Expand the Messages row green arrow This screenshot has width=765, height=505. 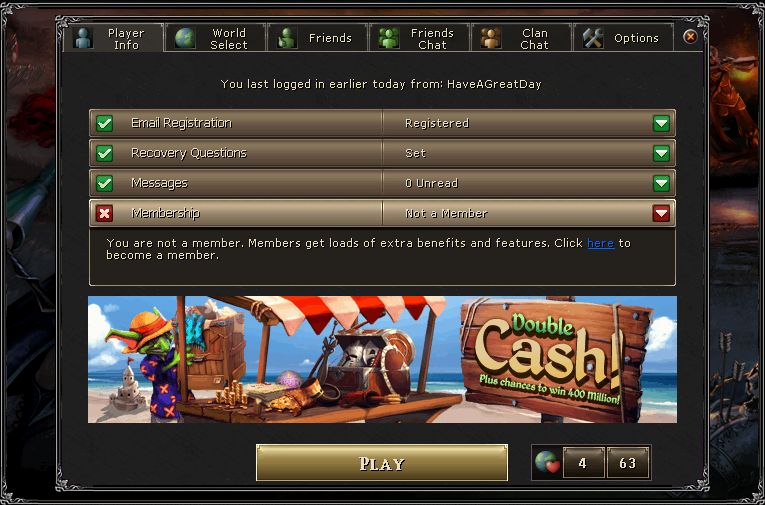(x=661, y=183)
